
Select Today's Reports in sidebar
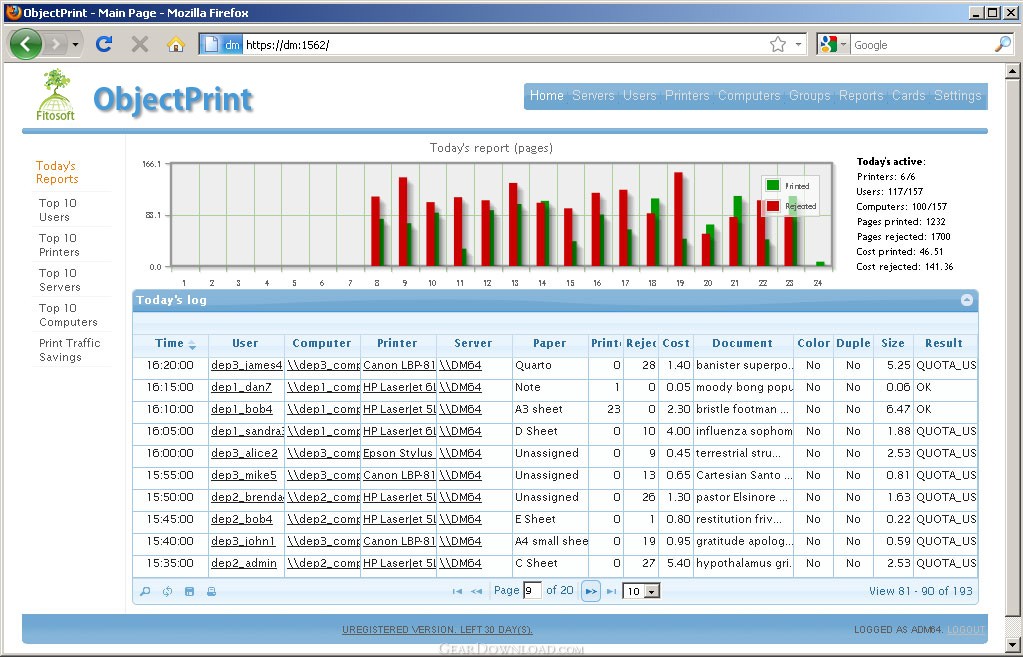(x=57, y=172)
